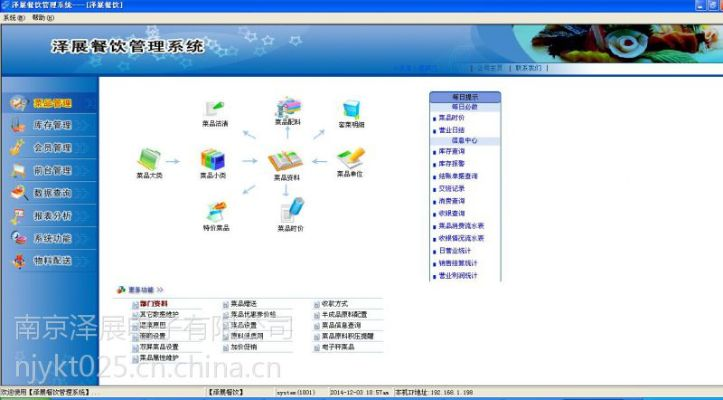Image resolution: width=723 pixels, height=400 pixels.
Task: Open 日营业统计 in the 信息中心 list
Action: pos(455,251)
